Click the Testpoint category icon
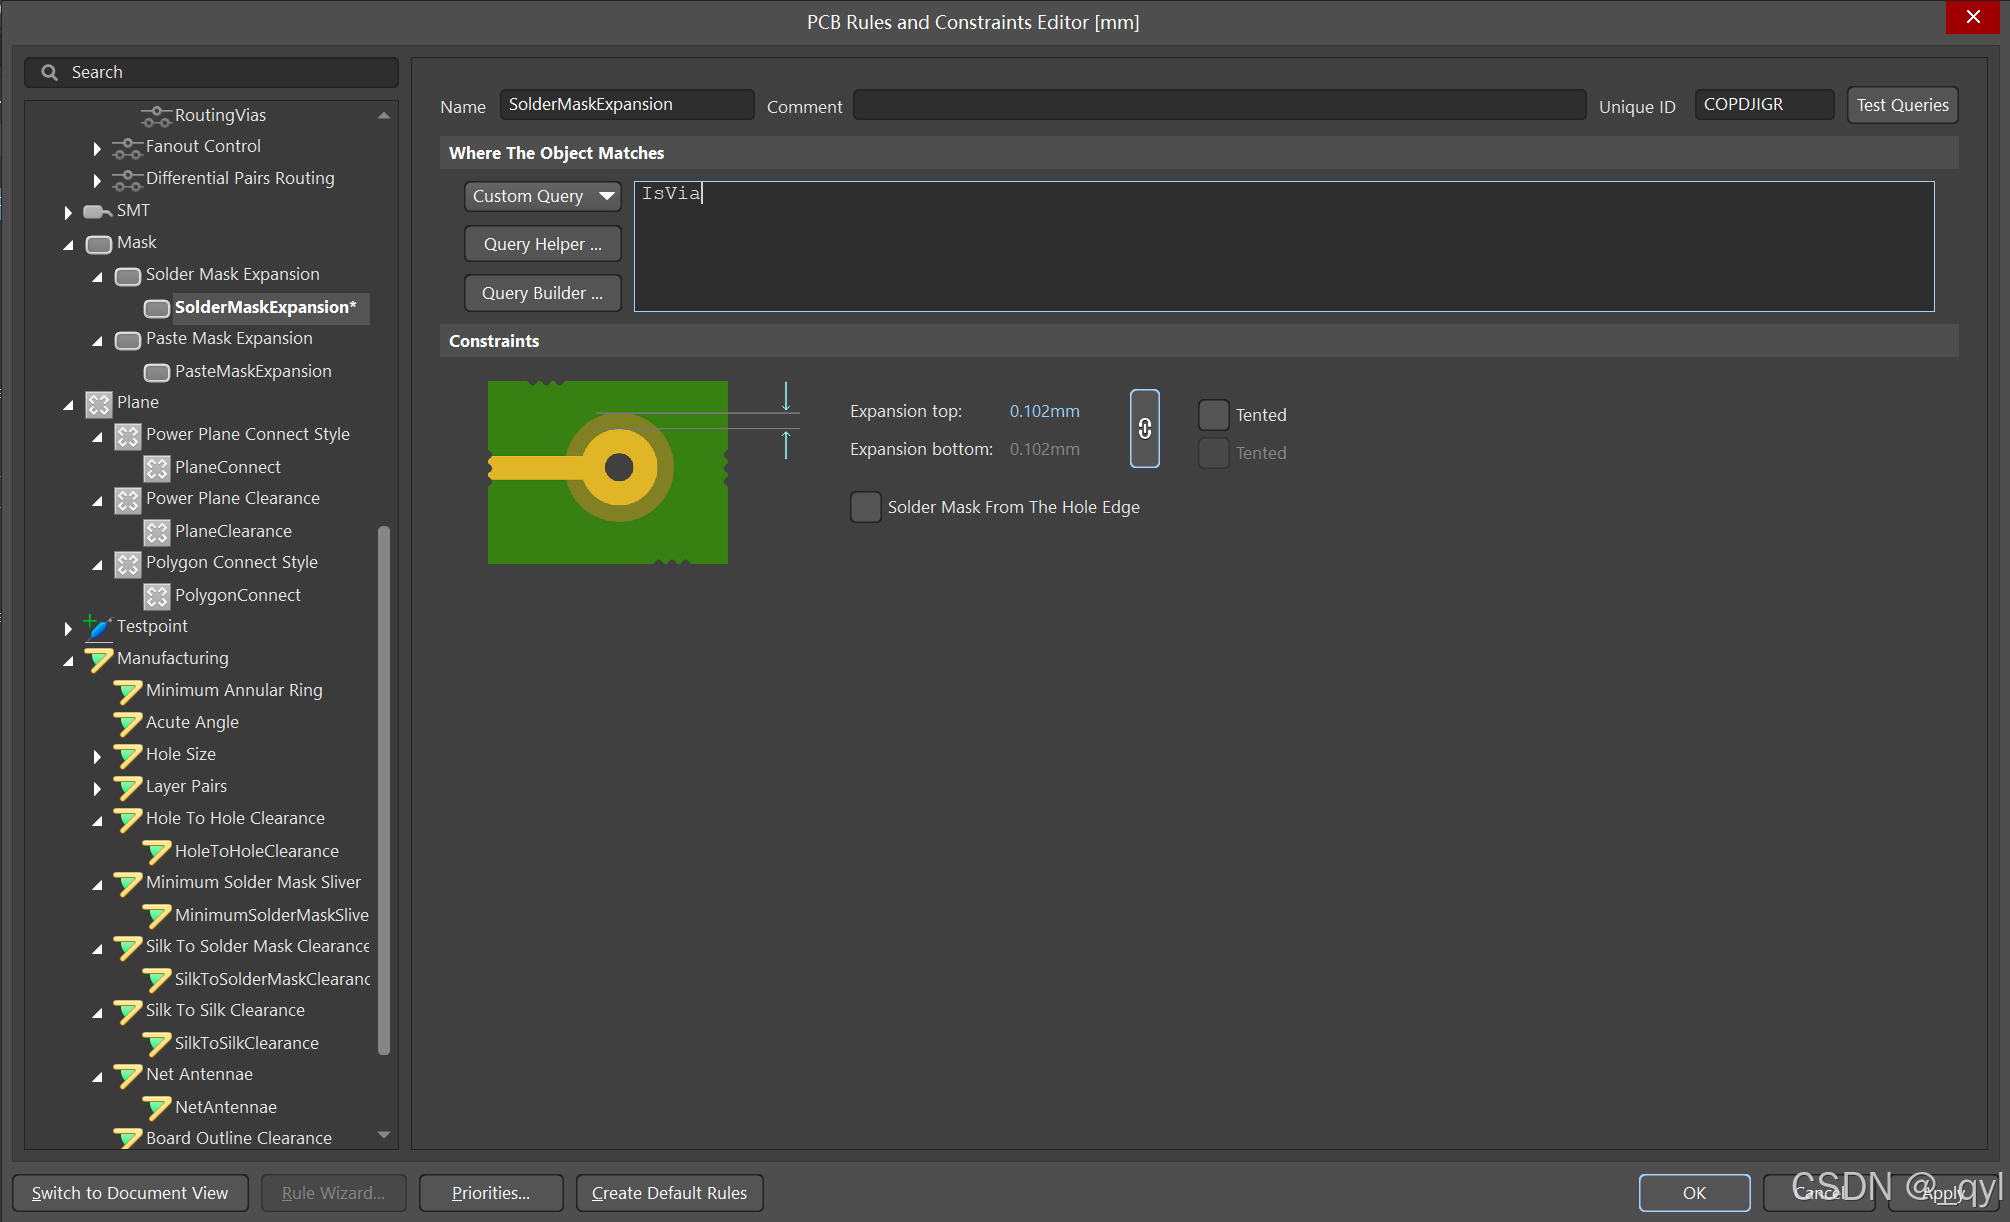 98,627
